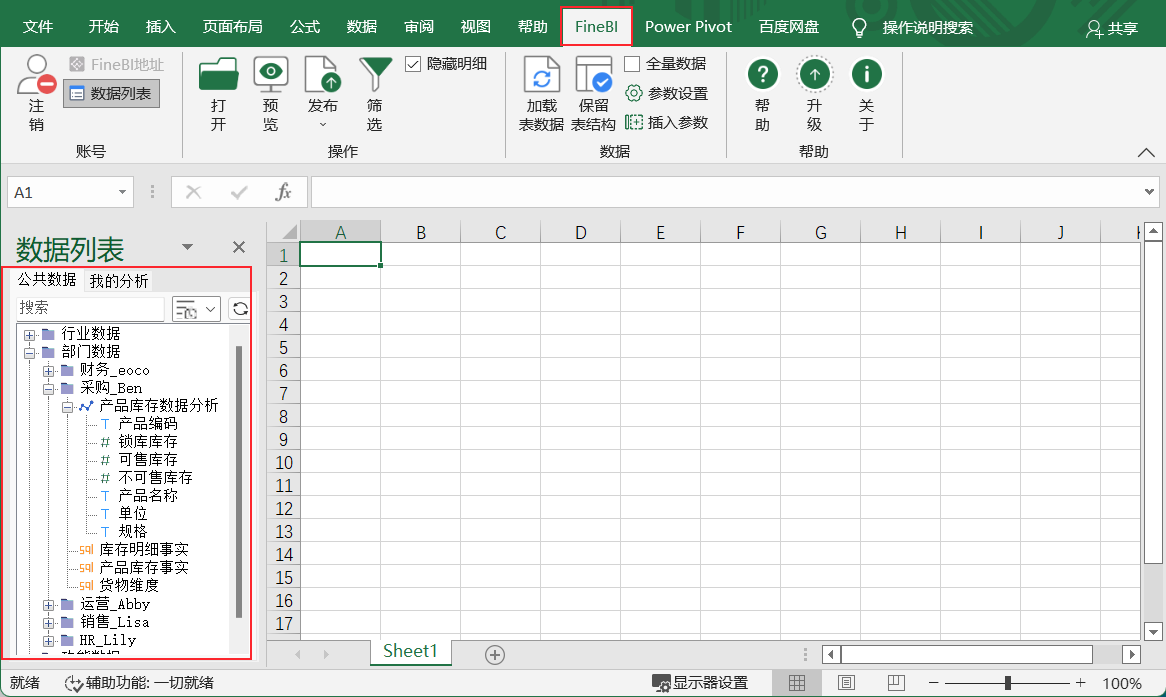Open the FineBI地址 setting

(x=116, y=65)
